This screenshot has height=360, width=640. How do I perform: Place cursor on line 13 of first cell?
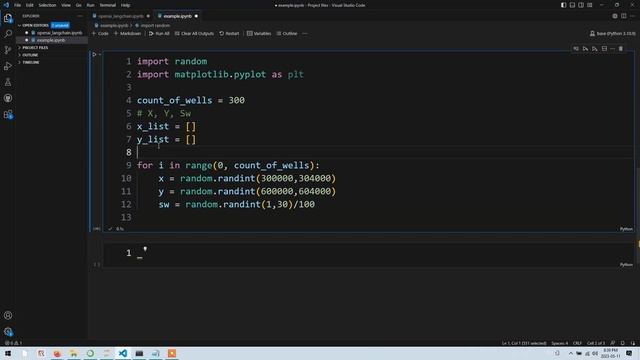click(x=384, y=217)
